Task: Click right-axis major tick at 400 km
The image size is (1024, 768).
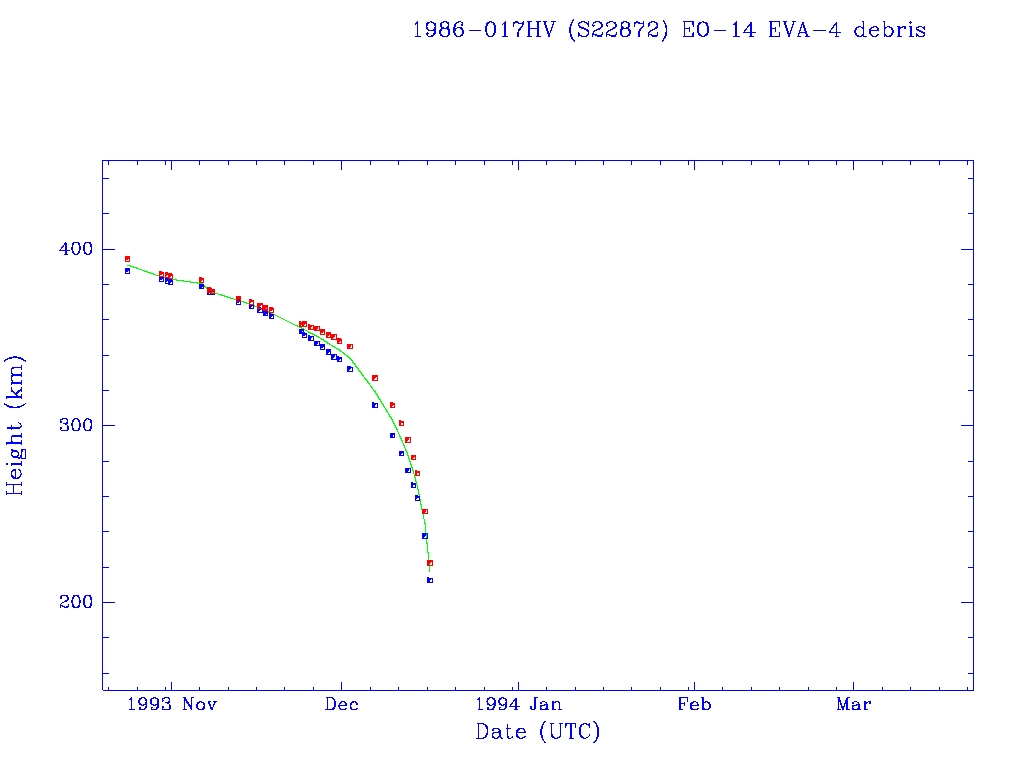Action: pyautogui.click(x=967, y=249)
